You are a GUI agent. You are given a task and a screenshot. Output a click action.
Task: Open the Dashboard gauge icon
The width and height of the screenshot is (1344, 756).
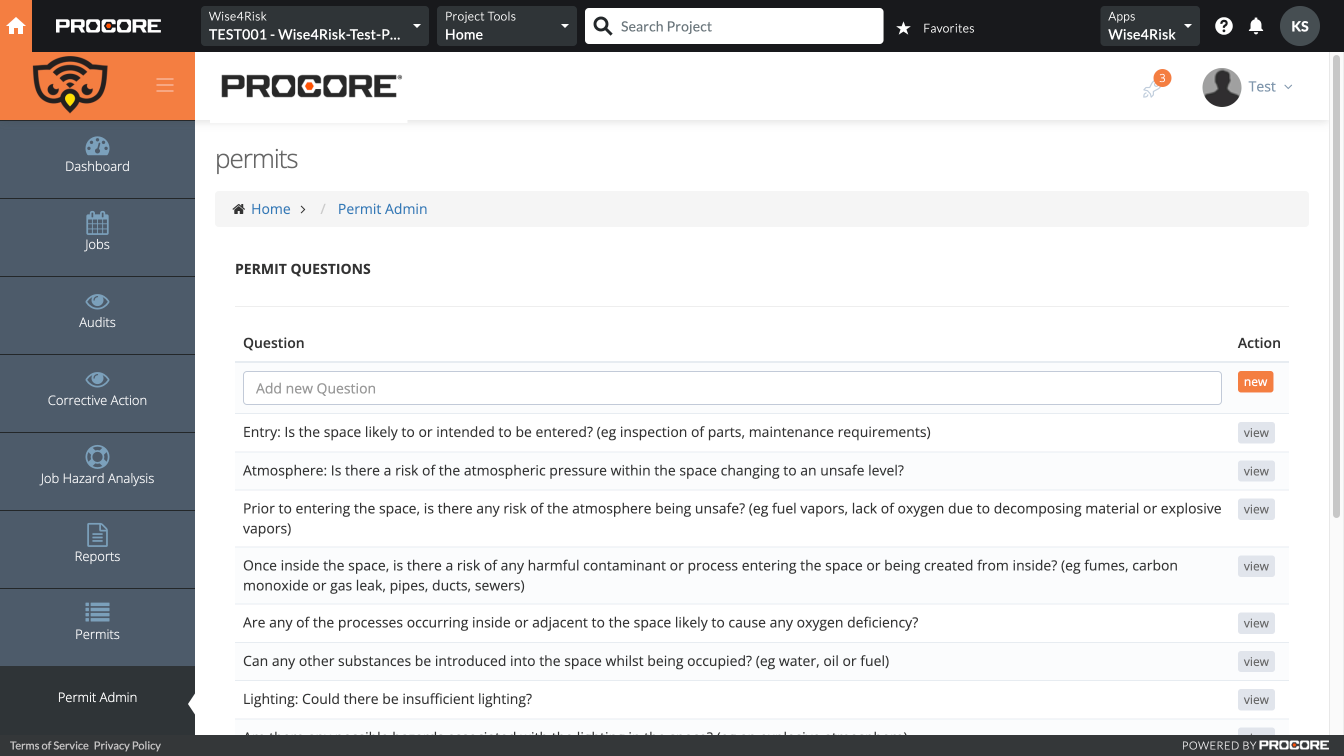[x=97, y=147]
